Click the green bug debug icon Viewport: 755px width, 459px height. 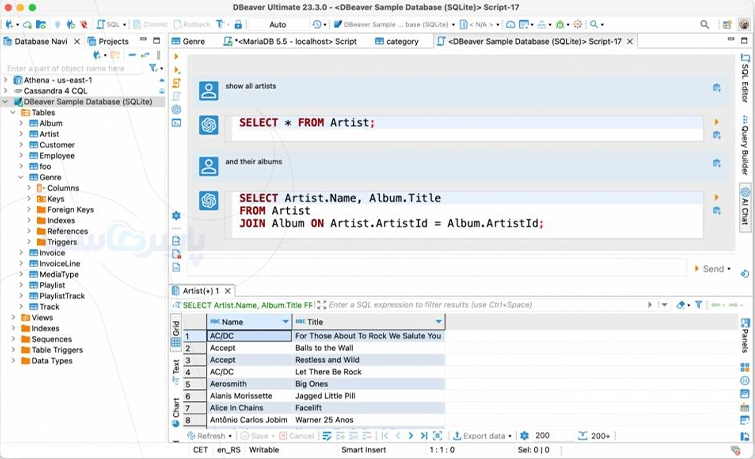click(560, 24)
